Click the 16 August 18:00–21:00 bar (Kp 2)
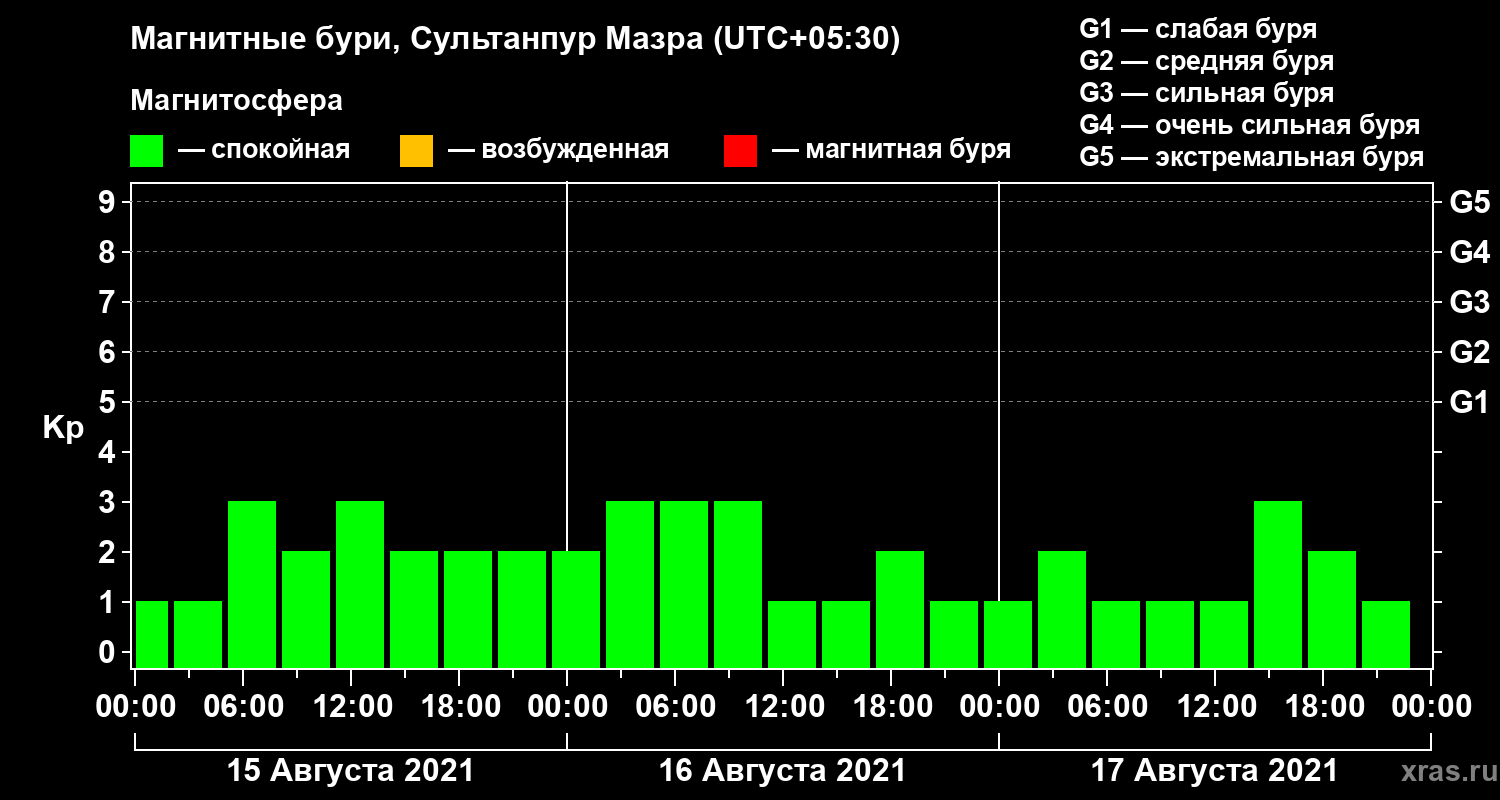Viewport: 1500px width, 800px height. coord(900,609)
